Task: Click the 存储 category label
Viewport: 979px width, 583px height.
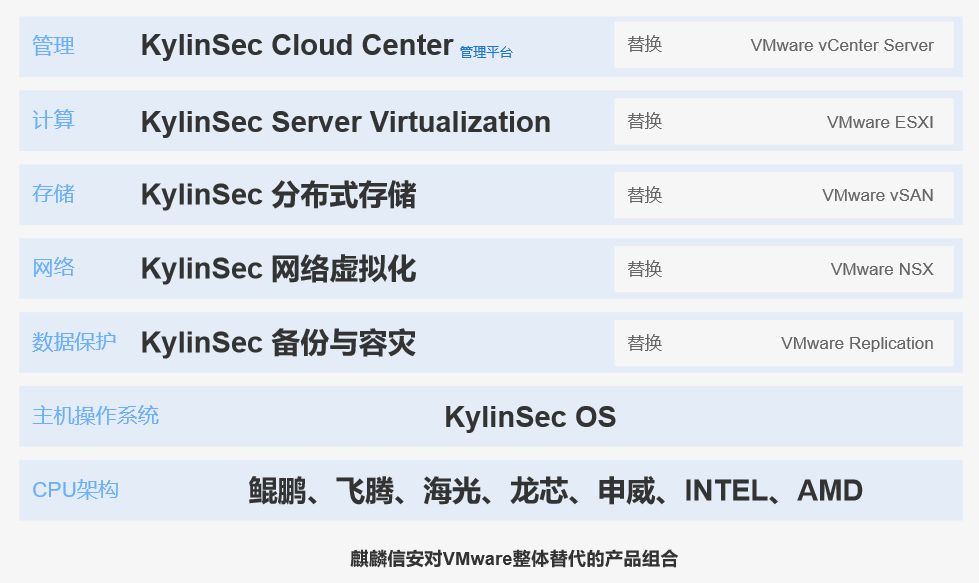Action: pyautogui.click(x=53, y=194)
